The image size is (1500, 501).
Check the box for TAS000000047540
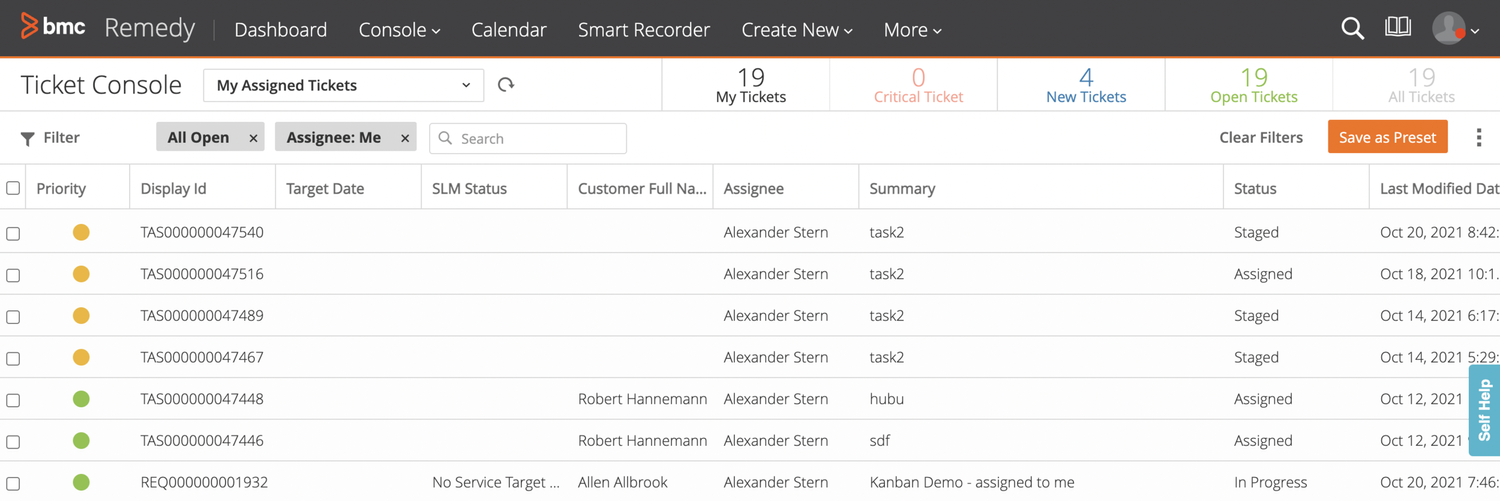click(13, 233)
